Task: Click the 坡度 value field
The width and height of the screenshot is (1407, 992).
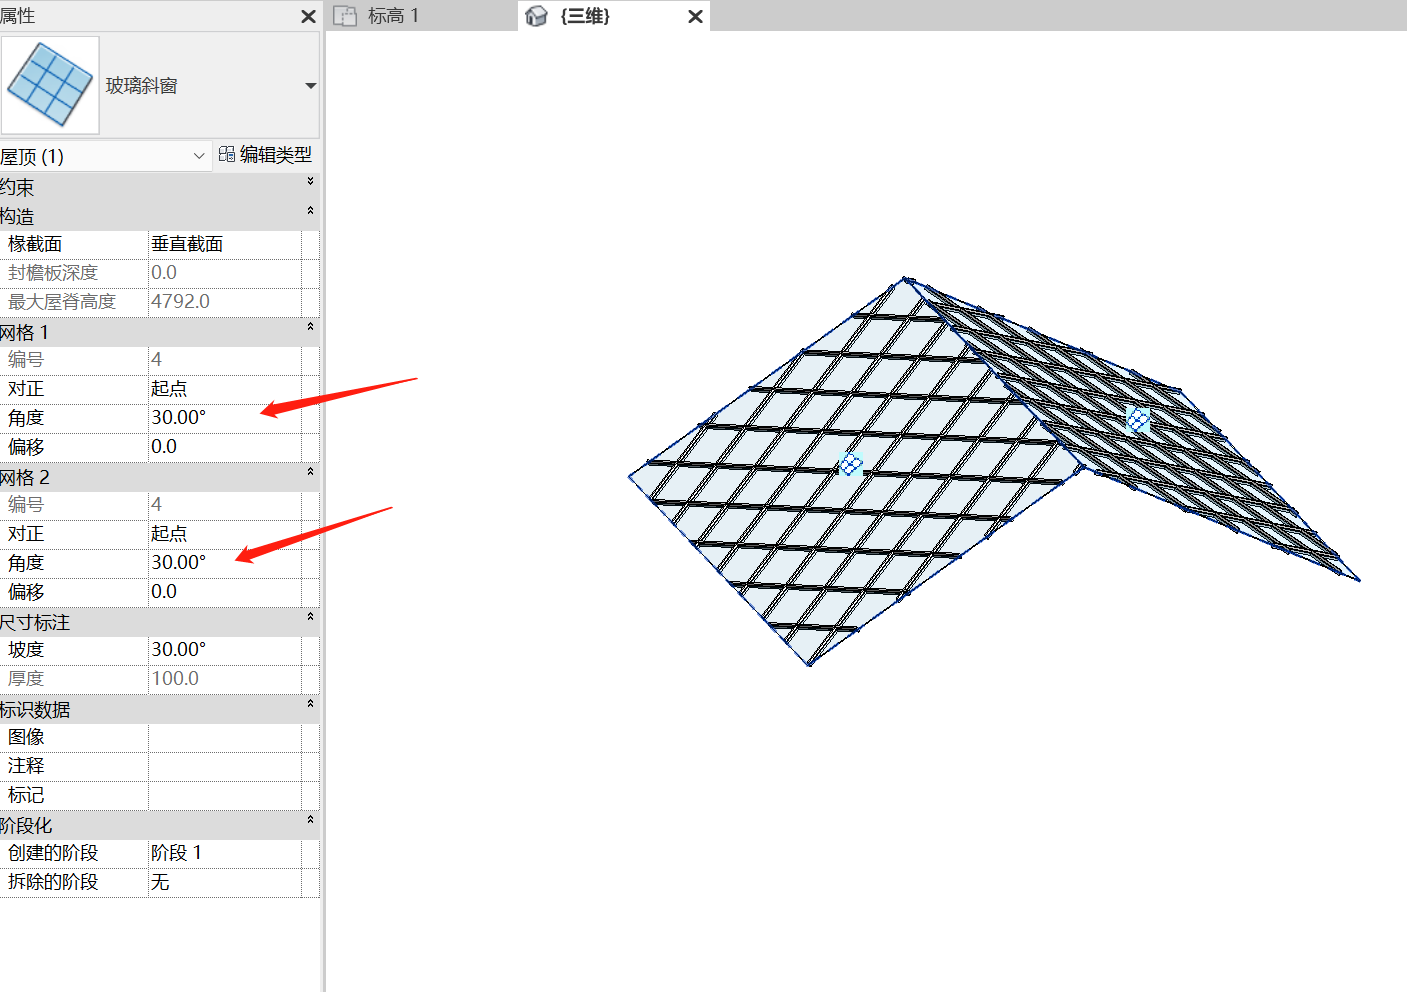Action: [x=224, y=650]
